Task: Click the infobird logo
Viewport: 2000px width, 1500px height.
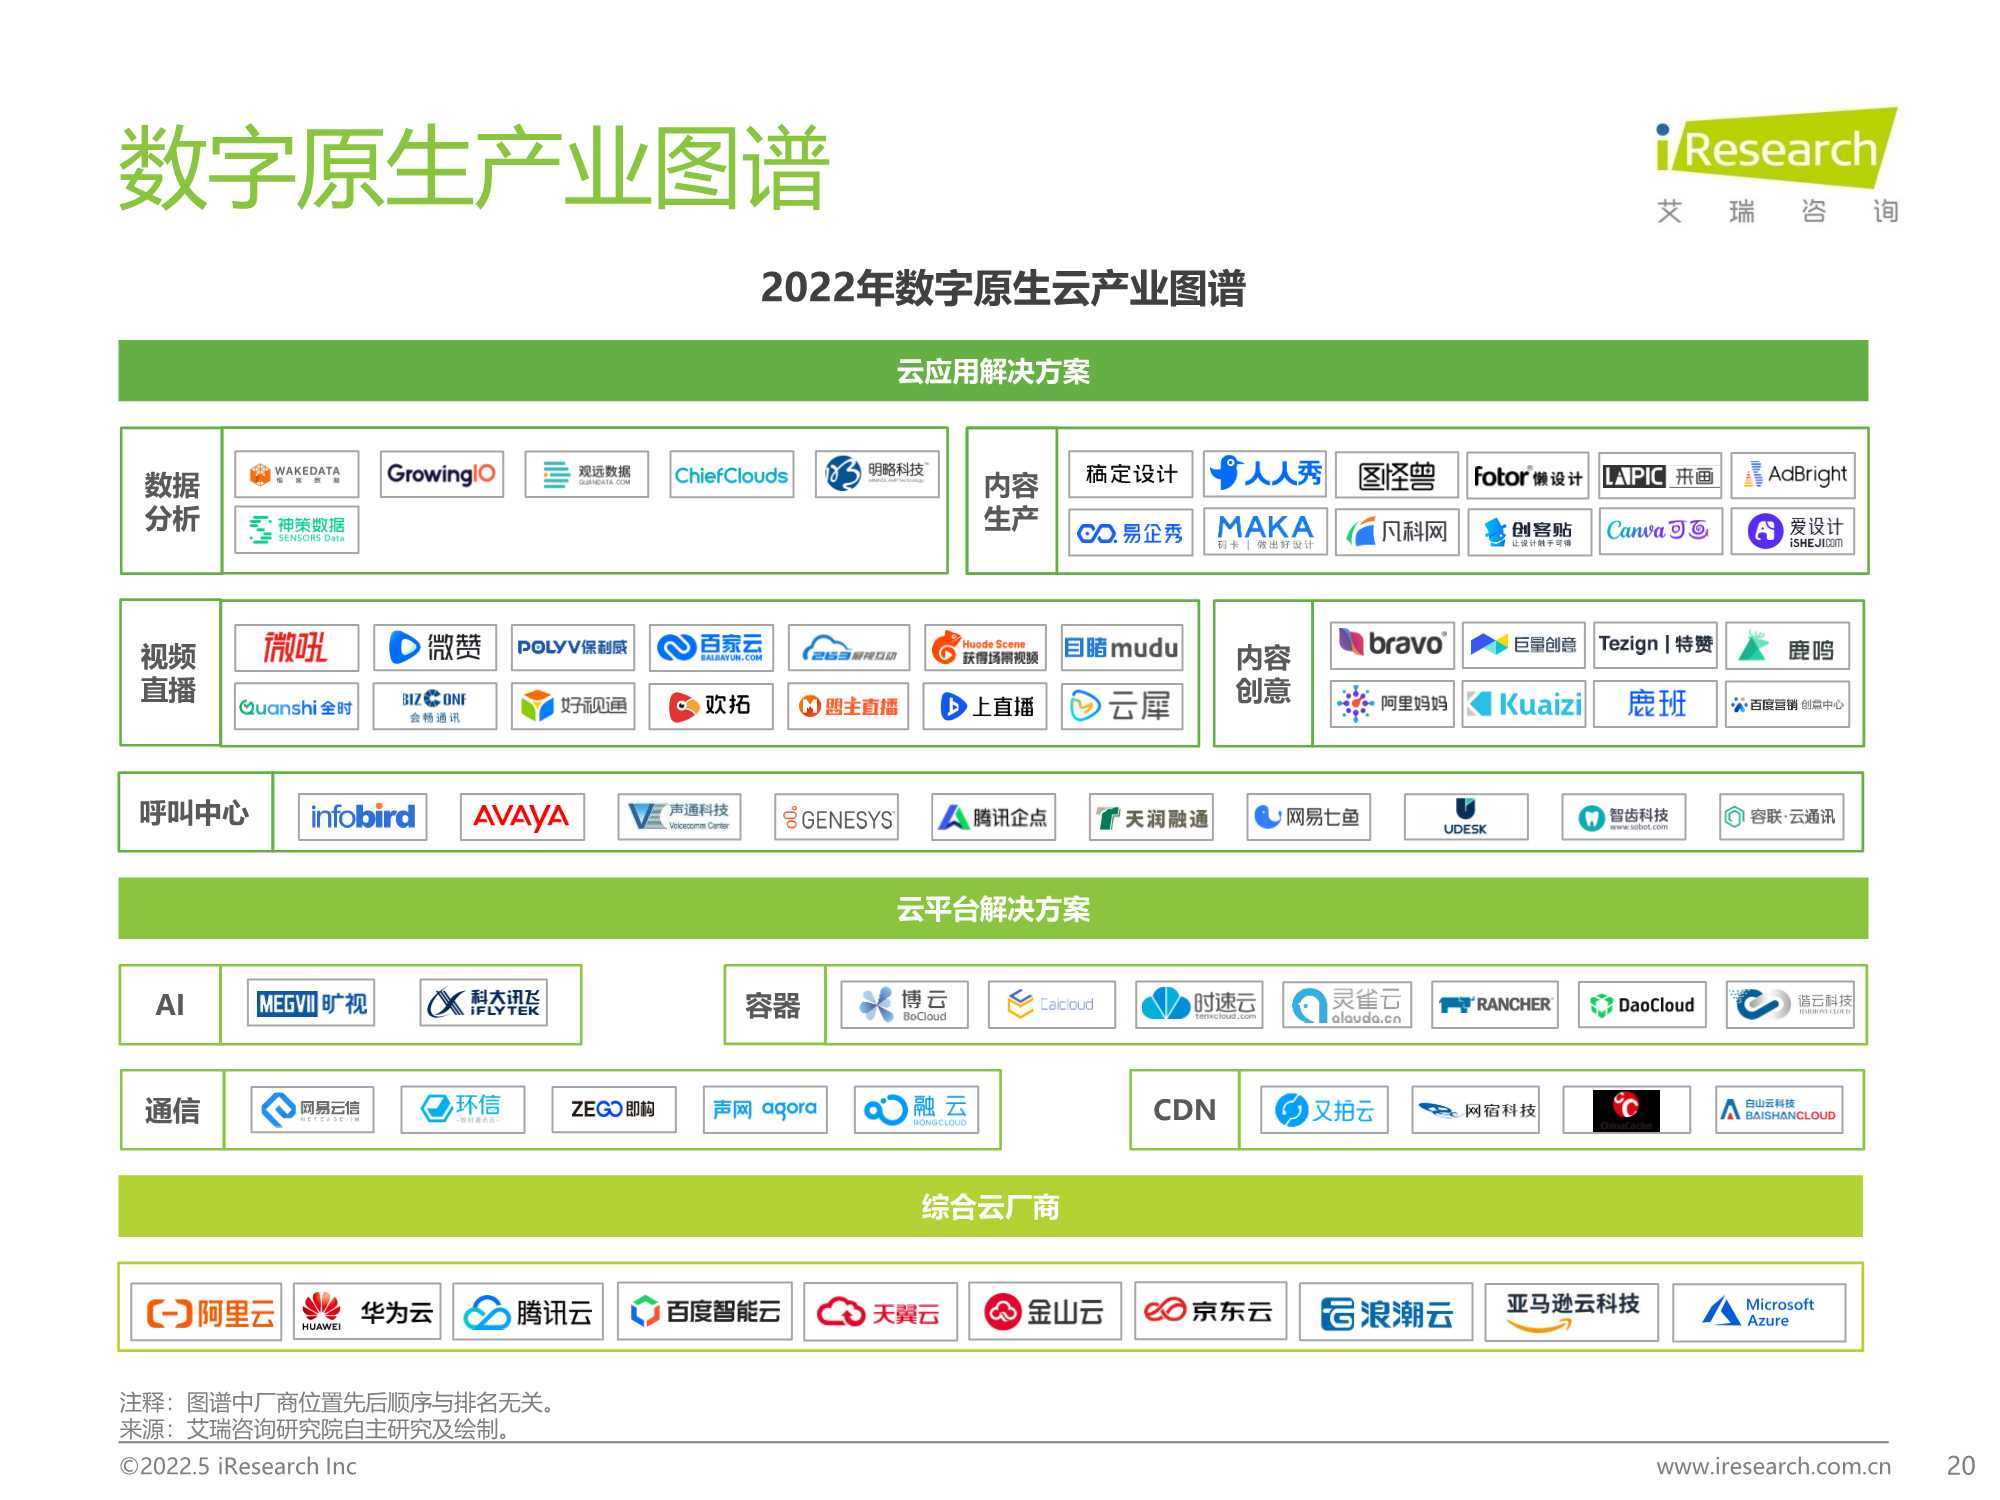Action: (x=362, y=817)
